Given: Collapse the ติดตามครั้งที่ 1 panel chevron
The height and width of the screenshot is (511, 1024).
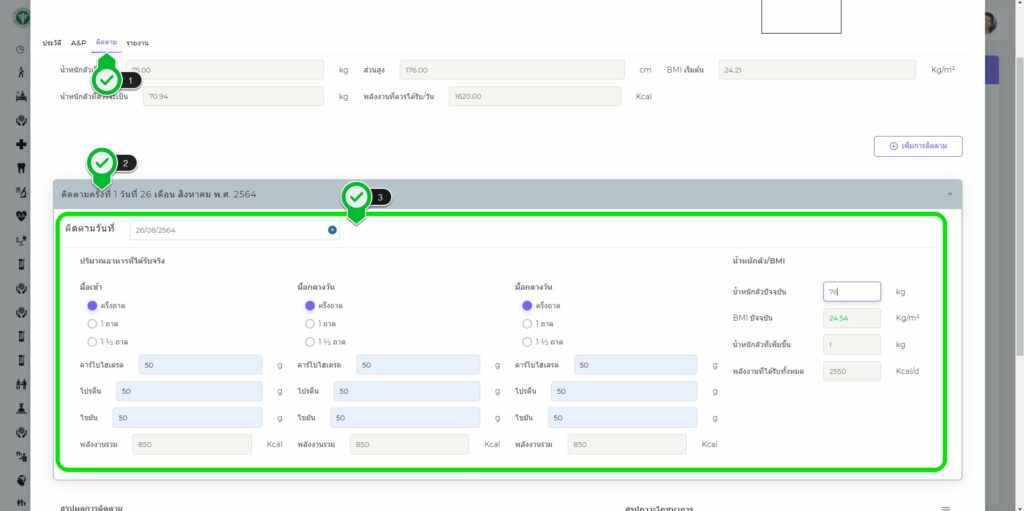Looking at the screenshot, I should point(948,194).
